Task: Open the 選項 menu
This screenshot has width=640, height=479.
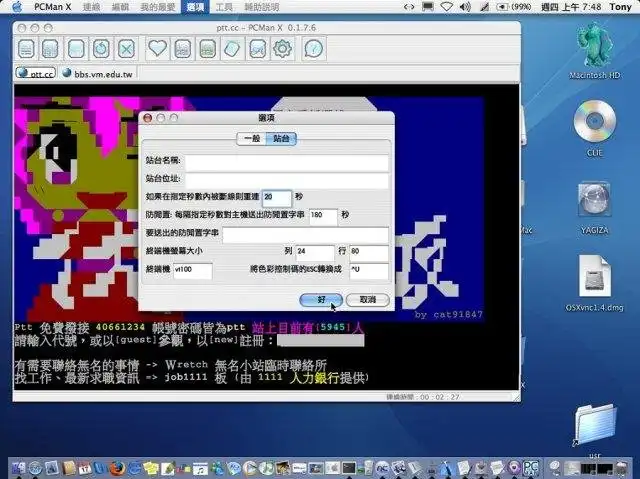Action: tap(195, 7)
